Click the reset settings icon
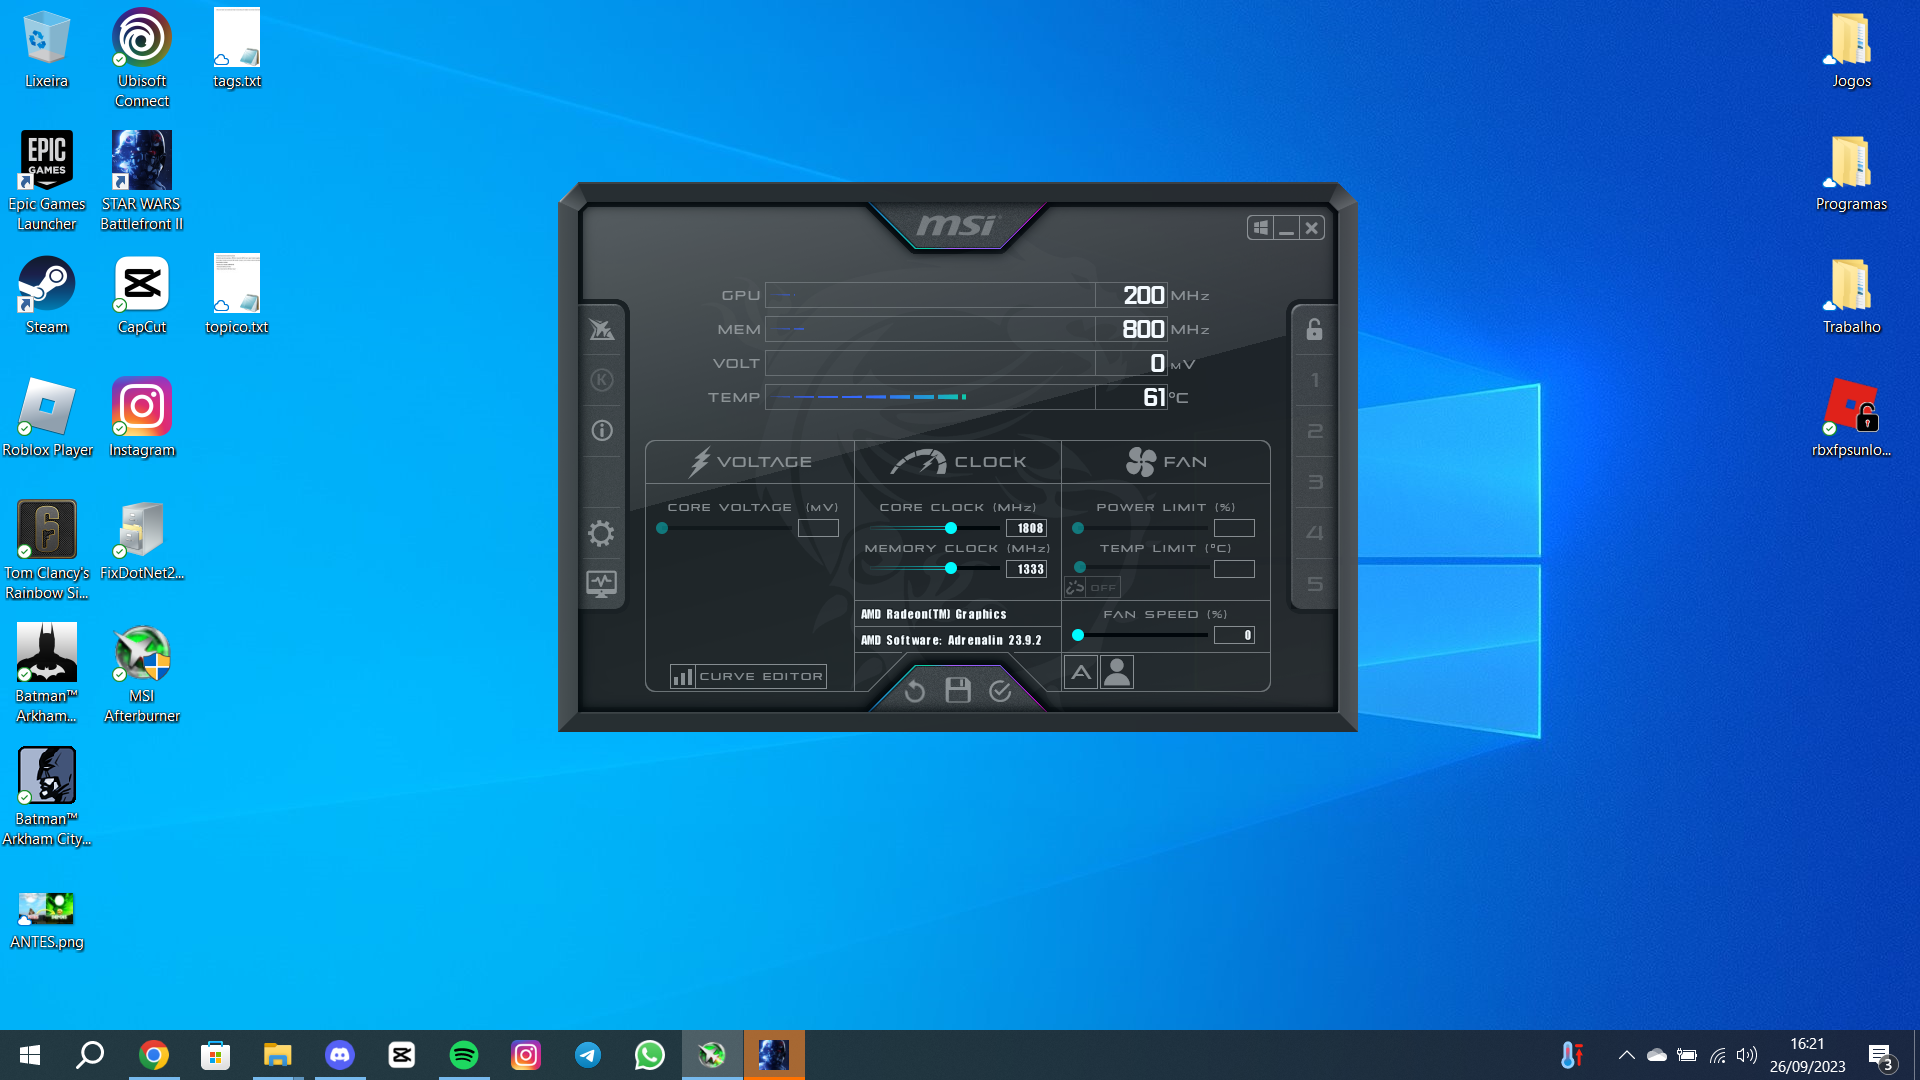Screen dimensions: 1920x1080 pyautogui.click(x=914, y=691)
